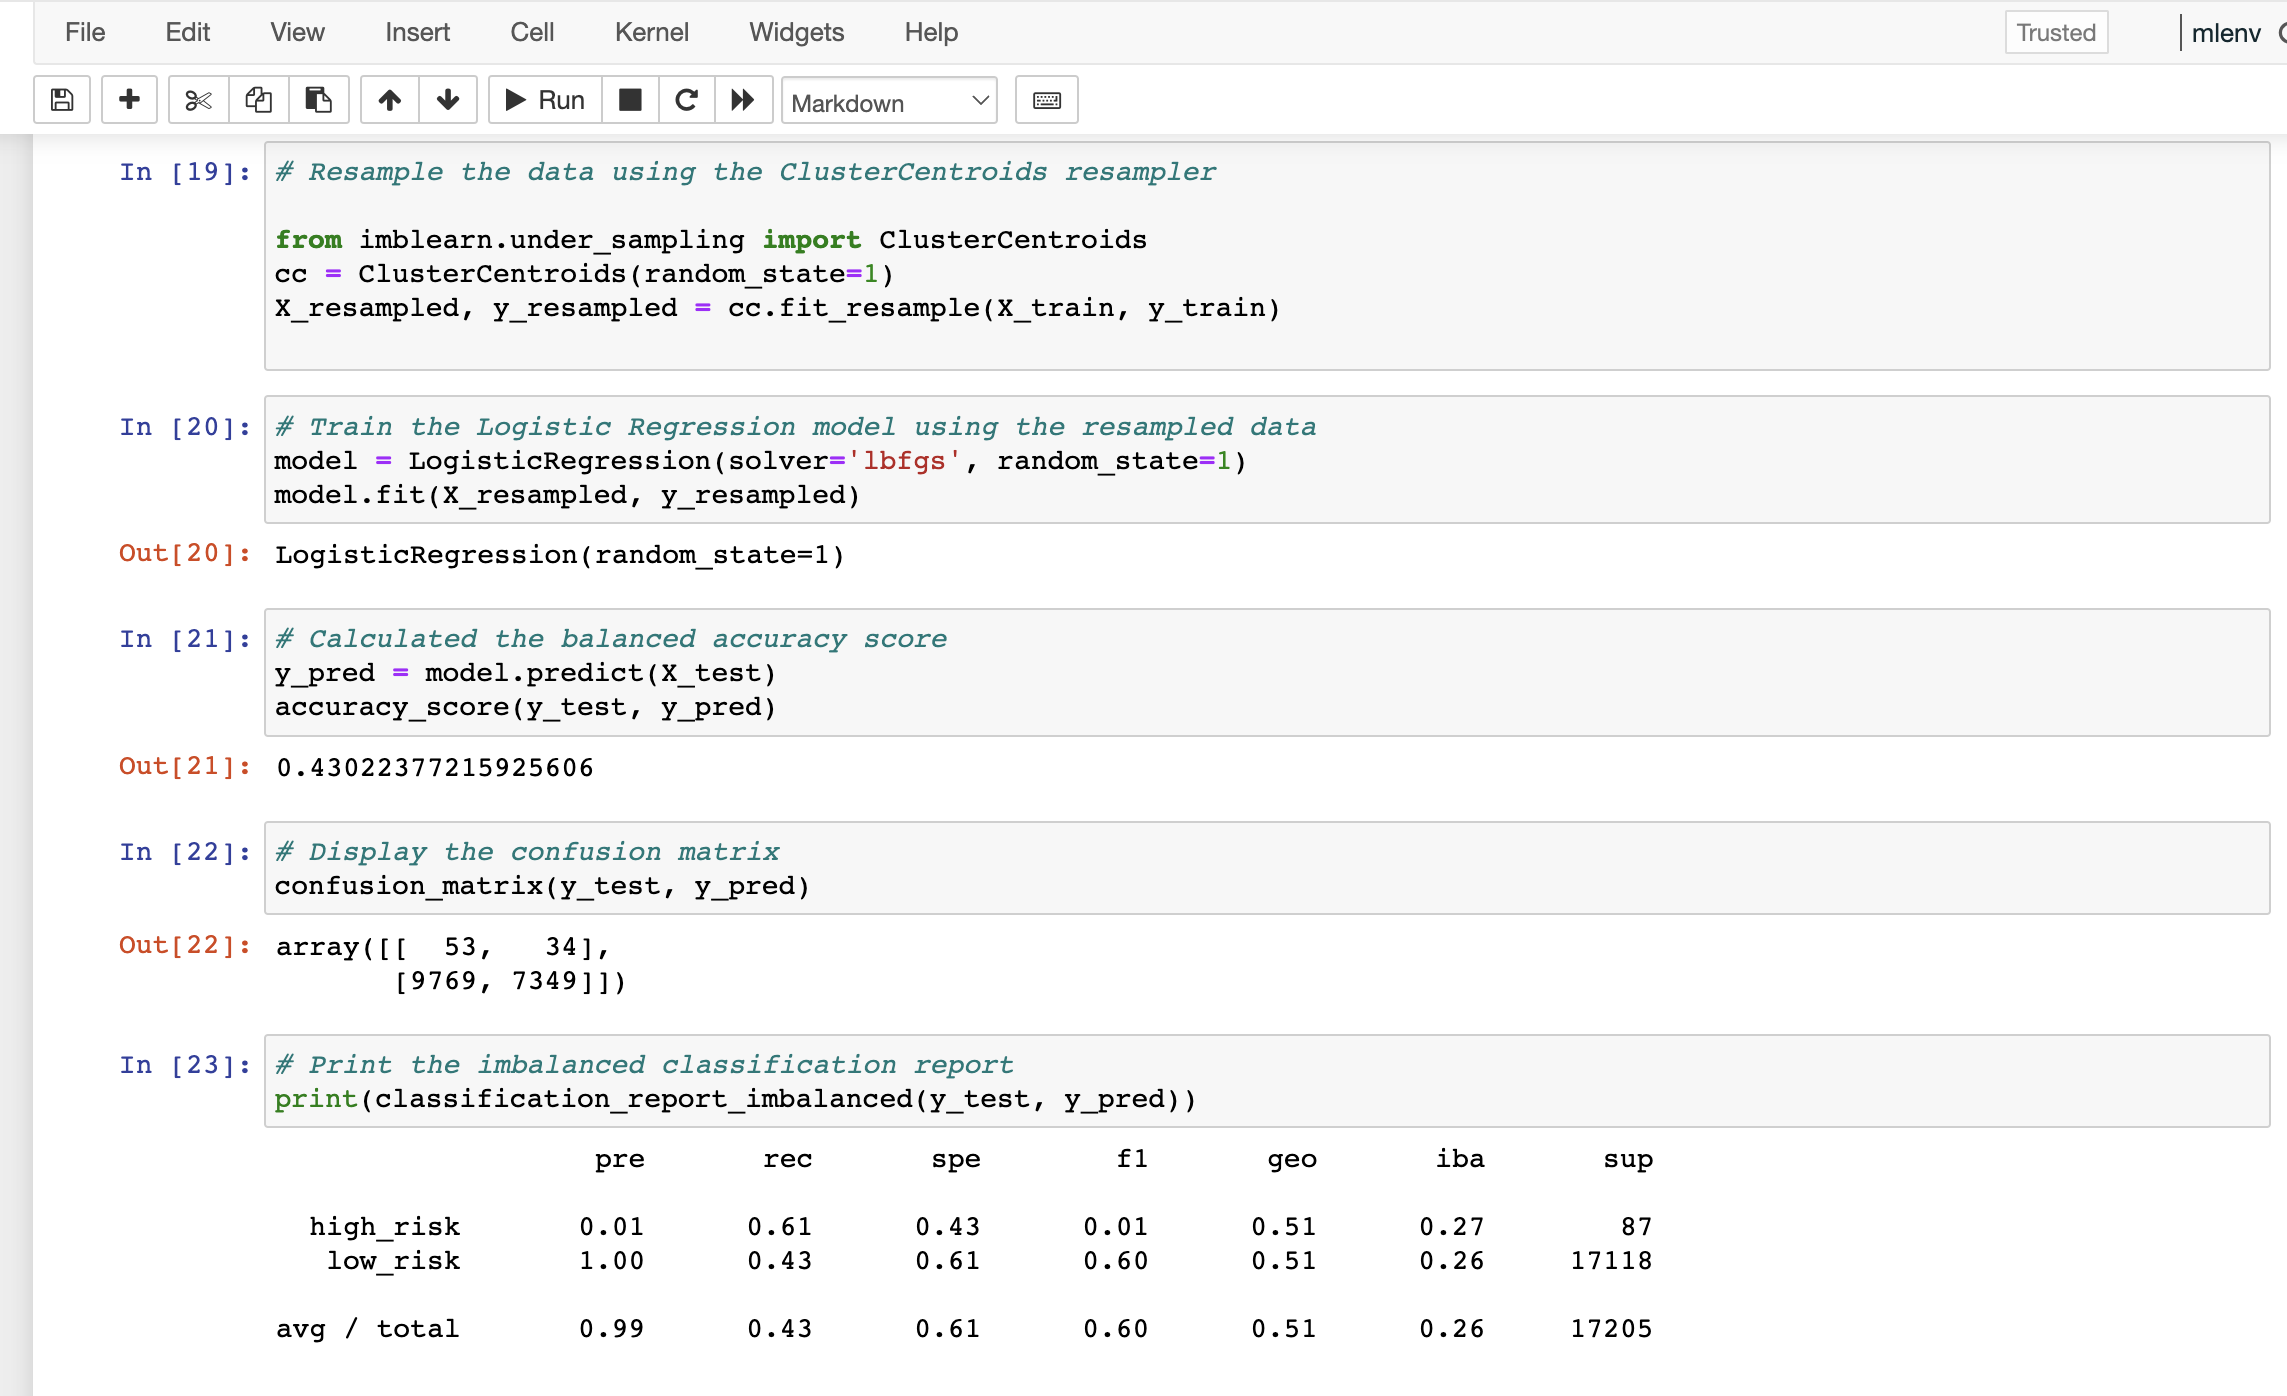The height and width of the screenshot is (1396, 2287).
Task: Move the selected cell down
Action: pos(447,100)
